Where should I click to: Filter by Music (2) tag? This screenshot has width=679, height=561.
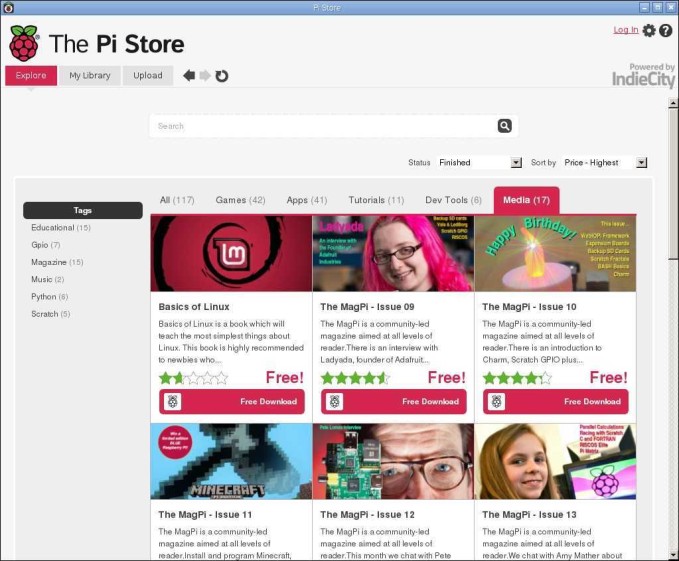48,279
